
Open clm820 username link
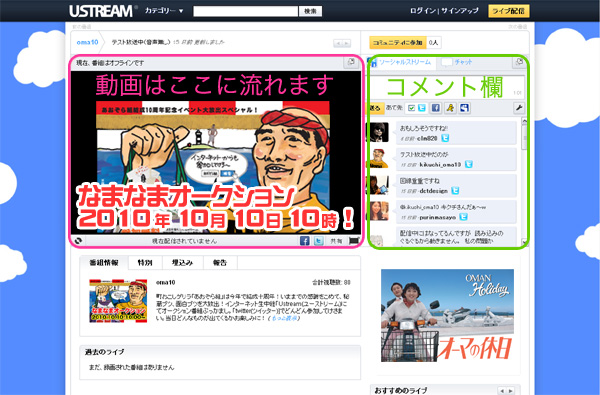point(427,139)
